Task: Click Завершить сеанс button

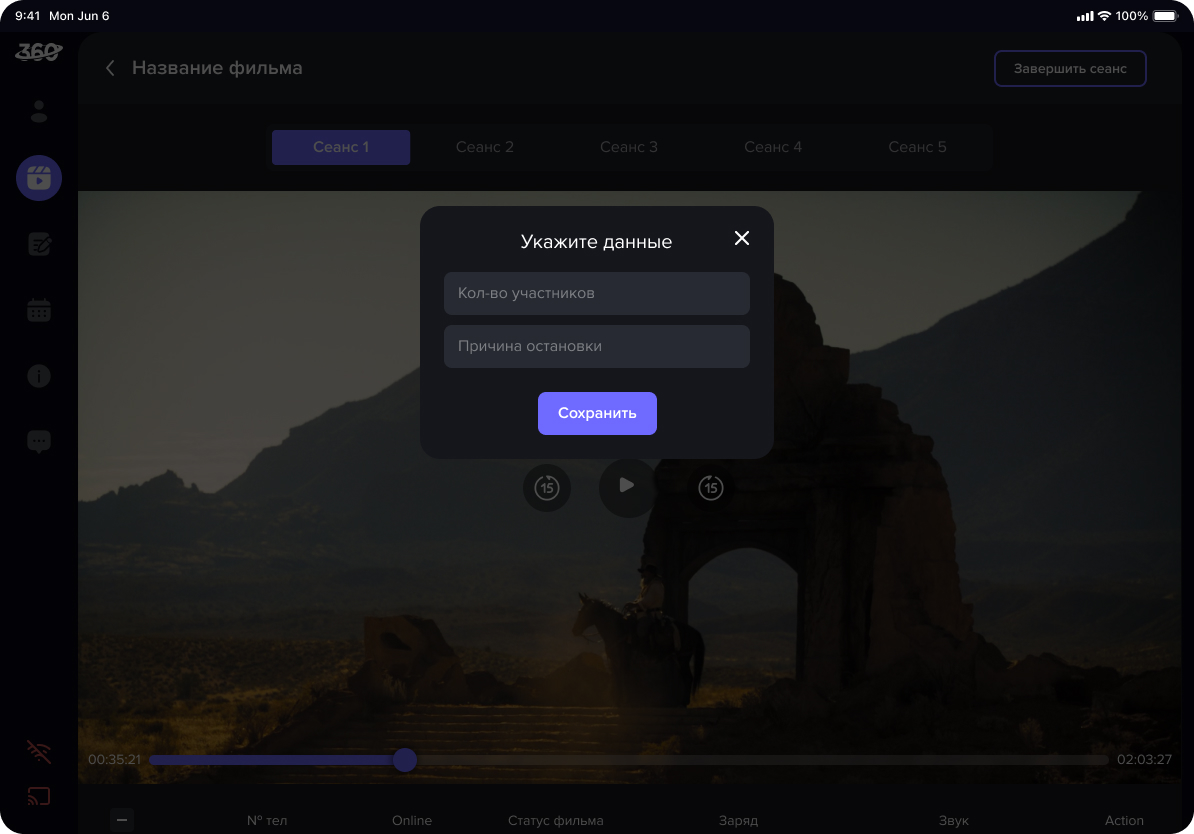Action: [1069, 69]
